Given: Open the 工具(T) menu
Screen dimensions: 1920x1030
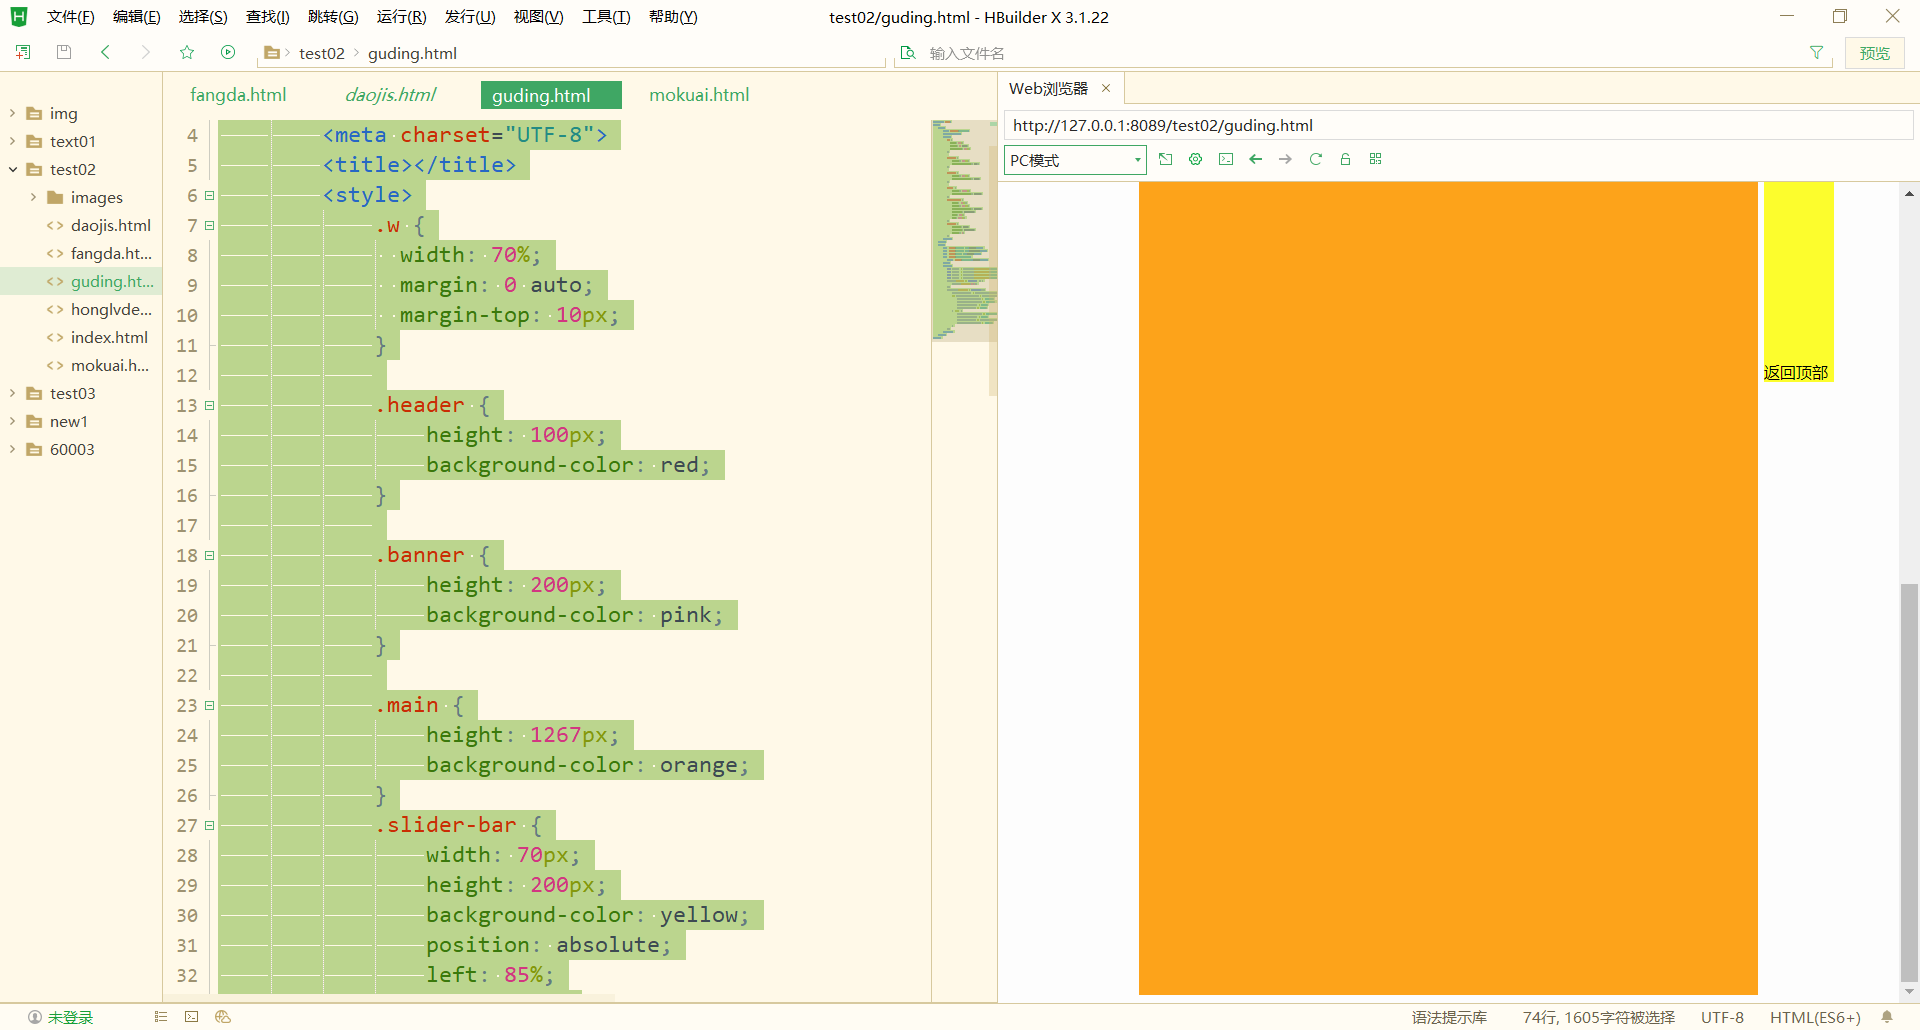Looking at the screenshot, I should [x=605, y=16].
